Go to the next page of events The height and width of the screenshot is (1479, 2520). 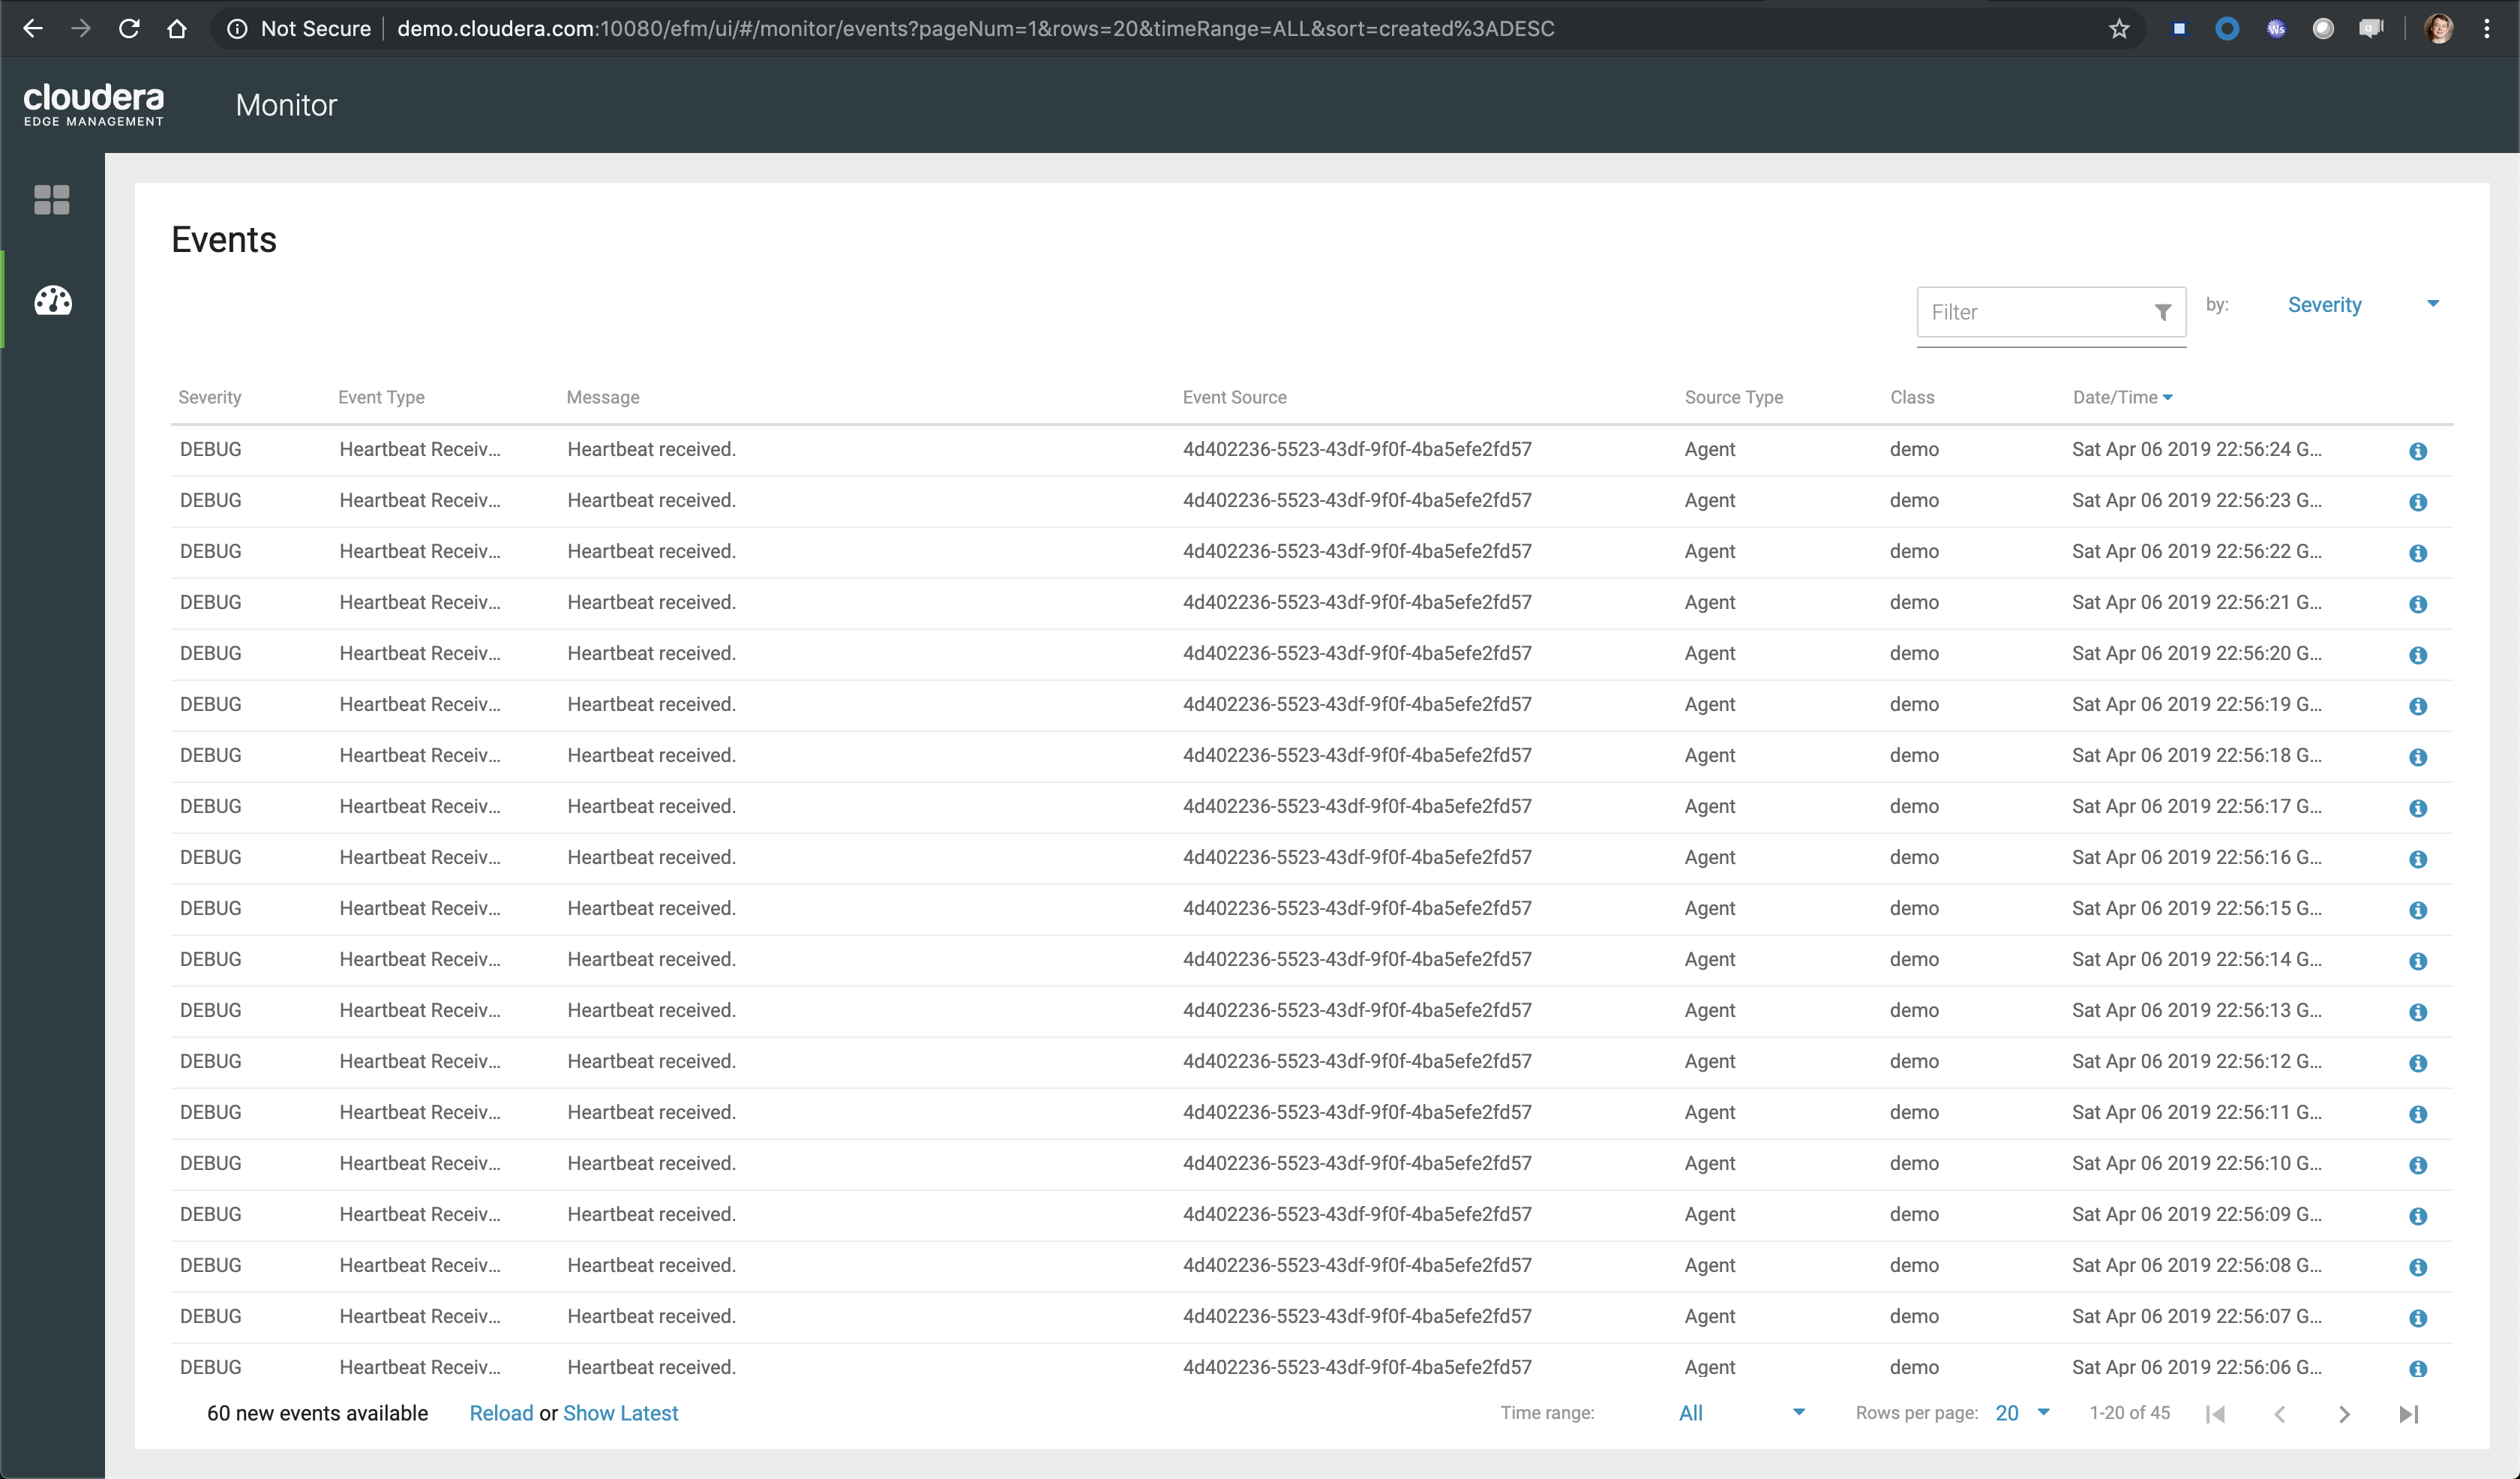click(2344, 1415)
